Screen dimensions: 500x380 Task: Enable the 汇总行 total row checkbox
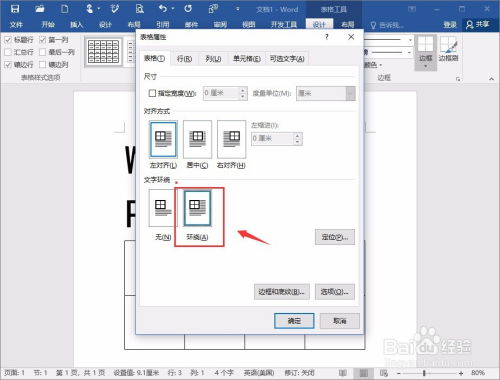[x=8, y=52]
